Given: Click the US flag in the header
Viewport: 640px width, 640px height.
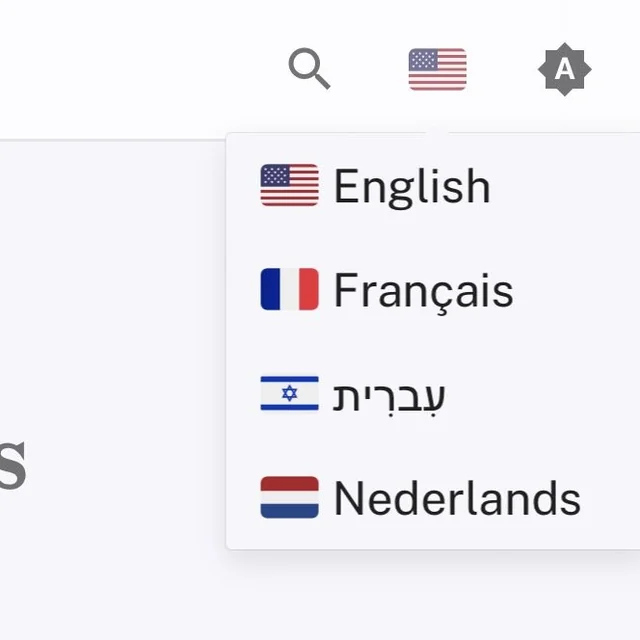Looking at the screenshot, I should 437,69.
